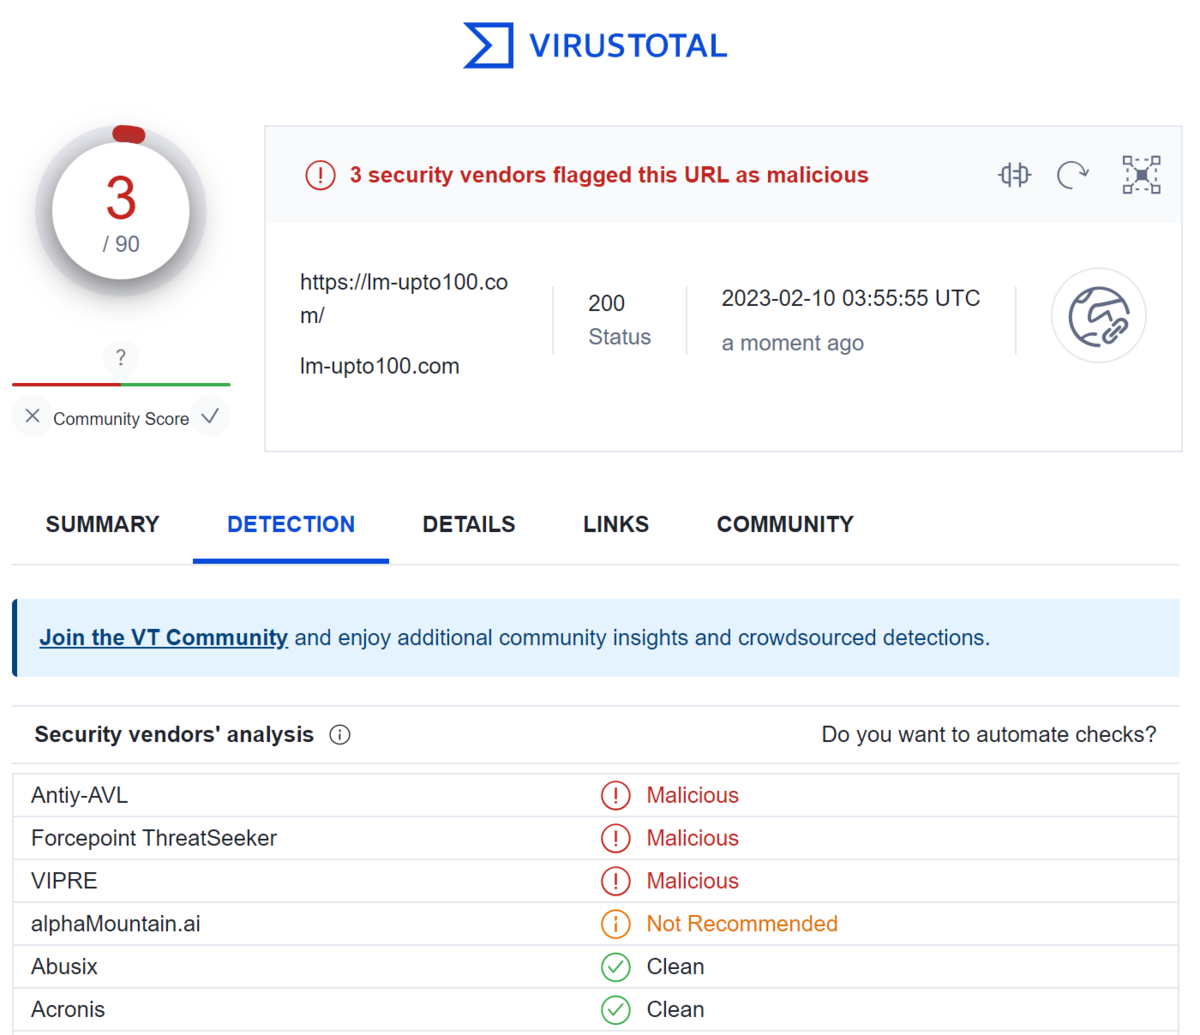
Task: Switch to the Details tab
Action: click(x=469, y=524)
